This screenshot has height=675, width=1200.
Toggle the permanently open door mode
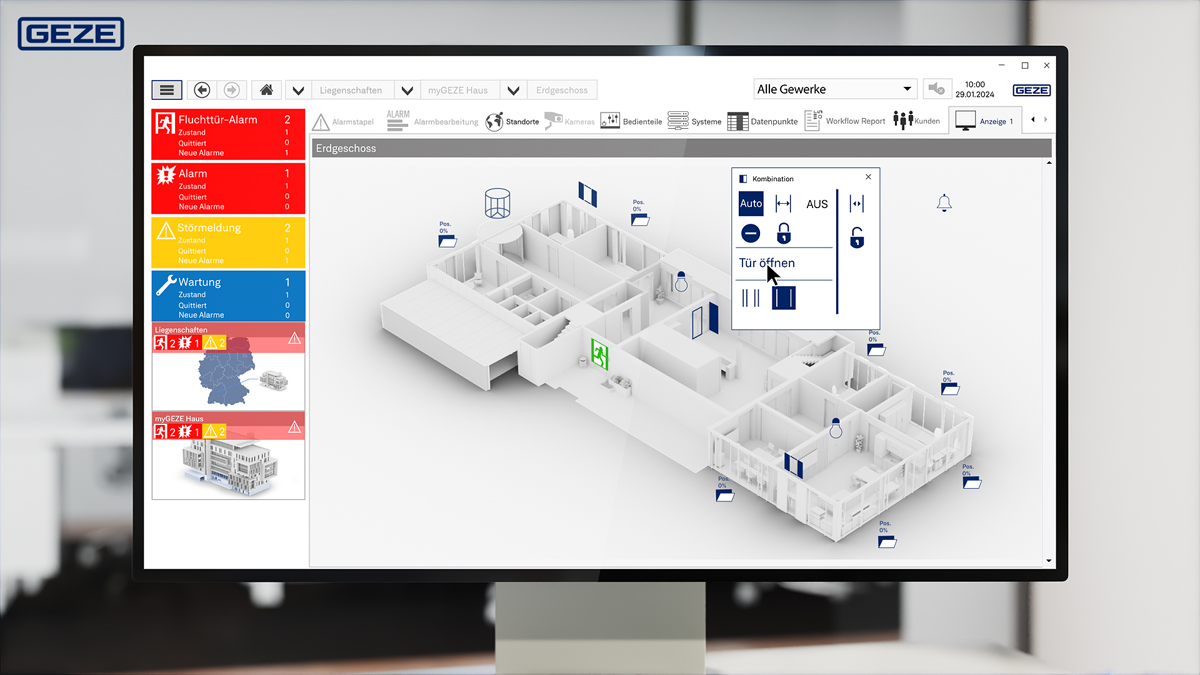click(x=783, y=204)
